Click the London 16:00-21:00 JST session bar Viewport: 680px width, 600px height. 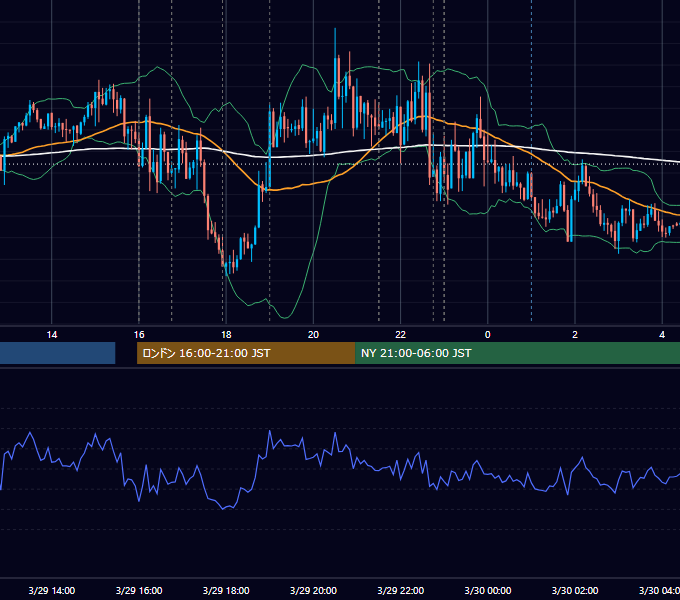click(246, 353)
